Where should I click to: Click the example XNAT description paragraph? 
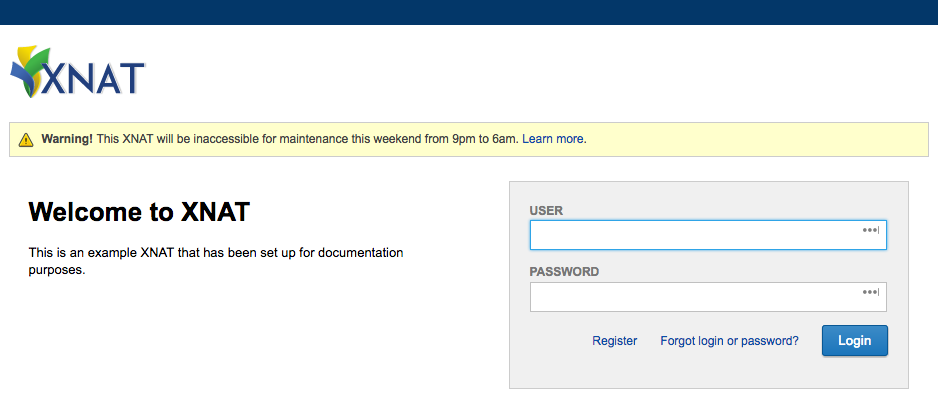[x=215, y=260]
